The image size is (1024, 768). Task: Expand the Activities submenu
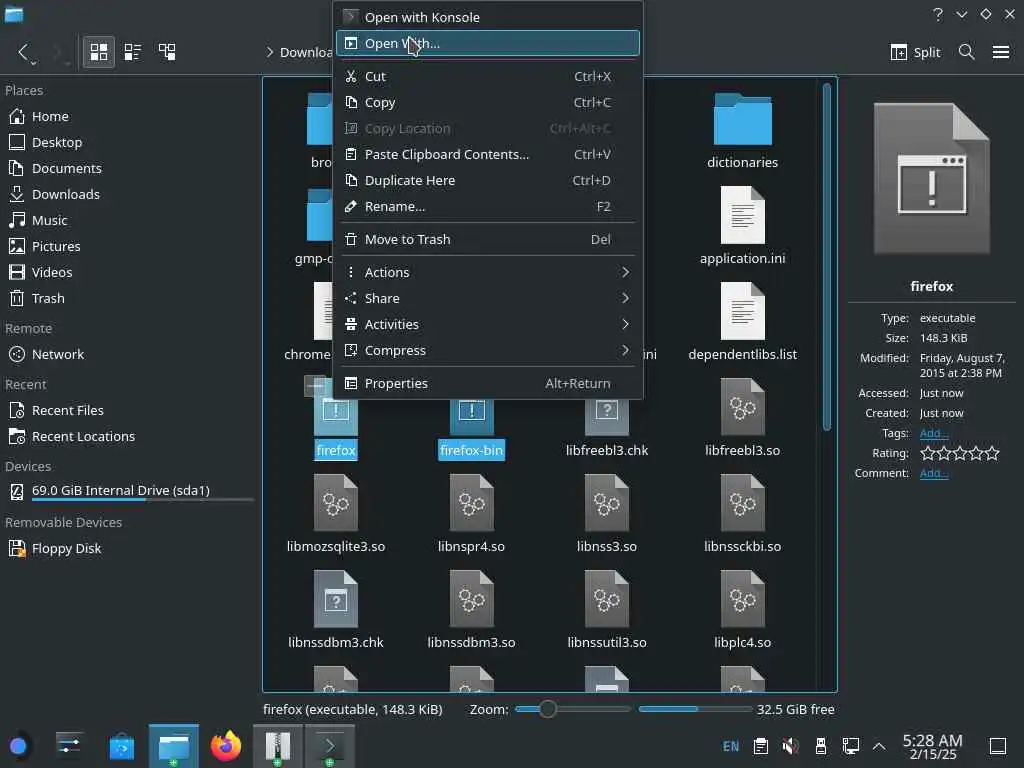pos(487,325)
